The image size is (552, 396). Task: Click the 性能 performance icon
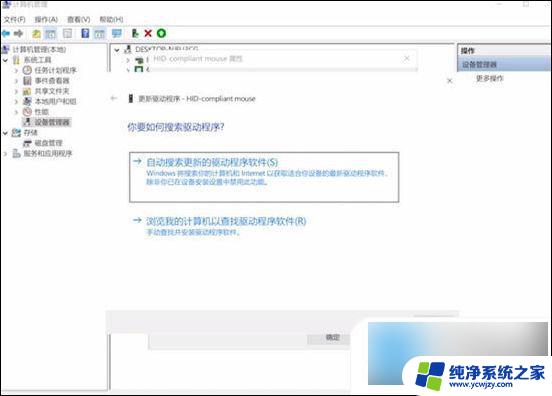27,112
